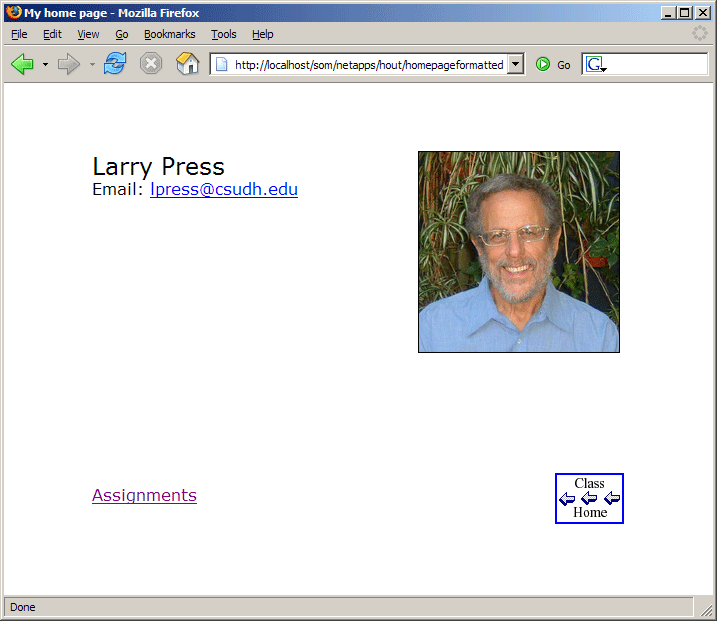717x621 pixels.
Task: Click the 'Done' status bar text
Action: 23,607
